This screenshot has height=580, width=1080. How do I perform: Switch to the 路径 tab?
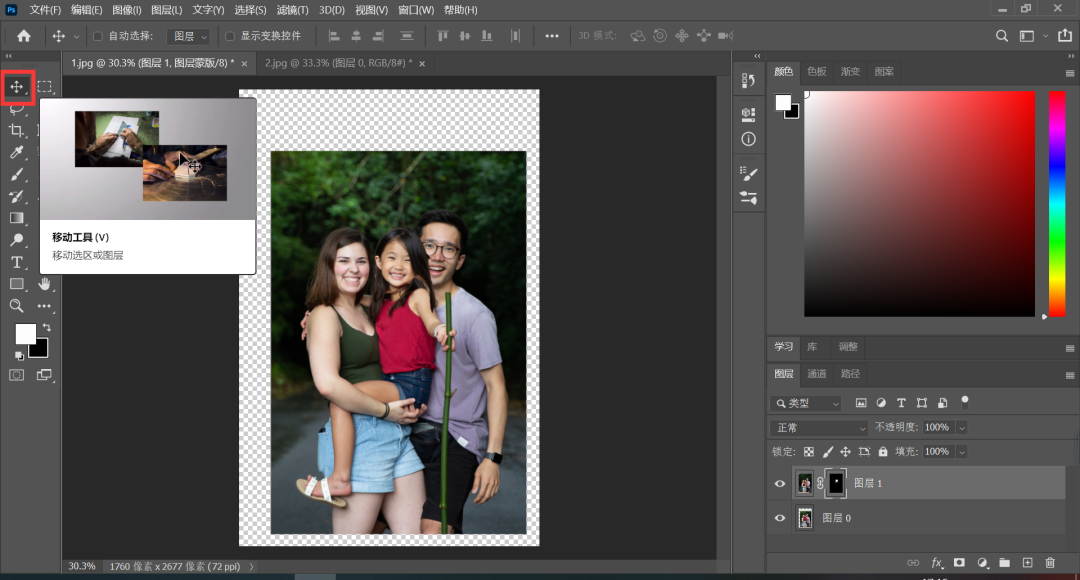tap(850, 374)
